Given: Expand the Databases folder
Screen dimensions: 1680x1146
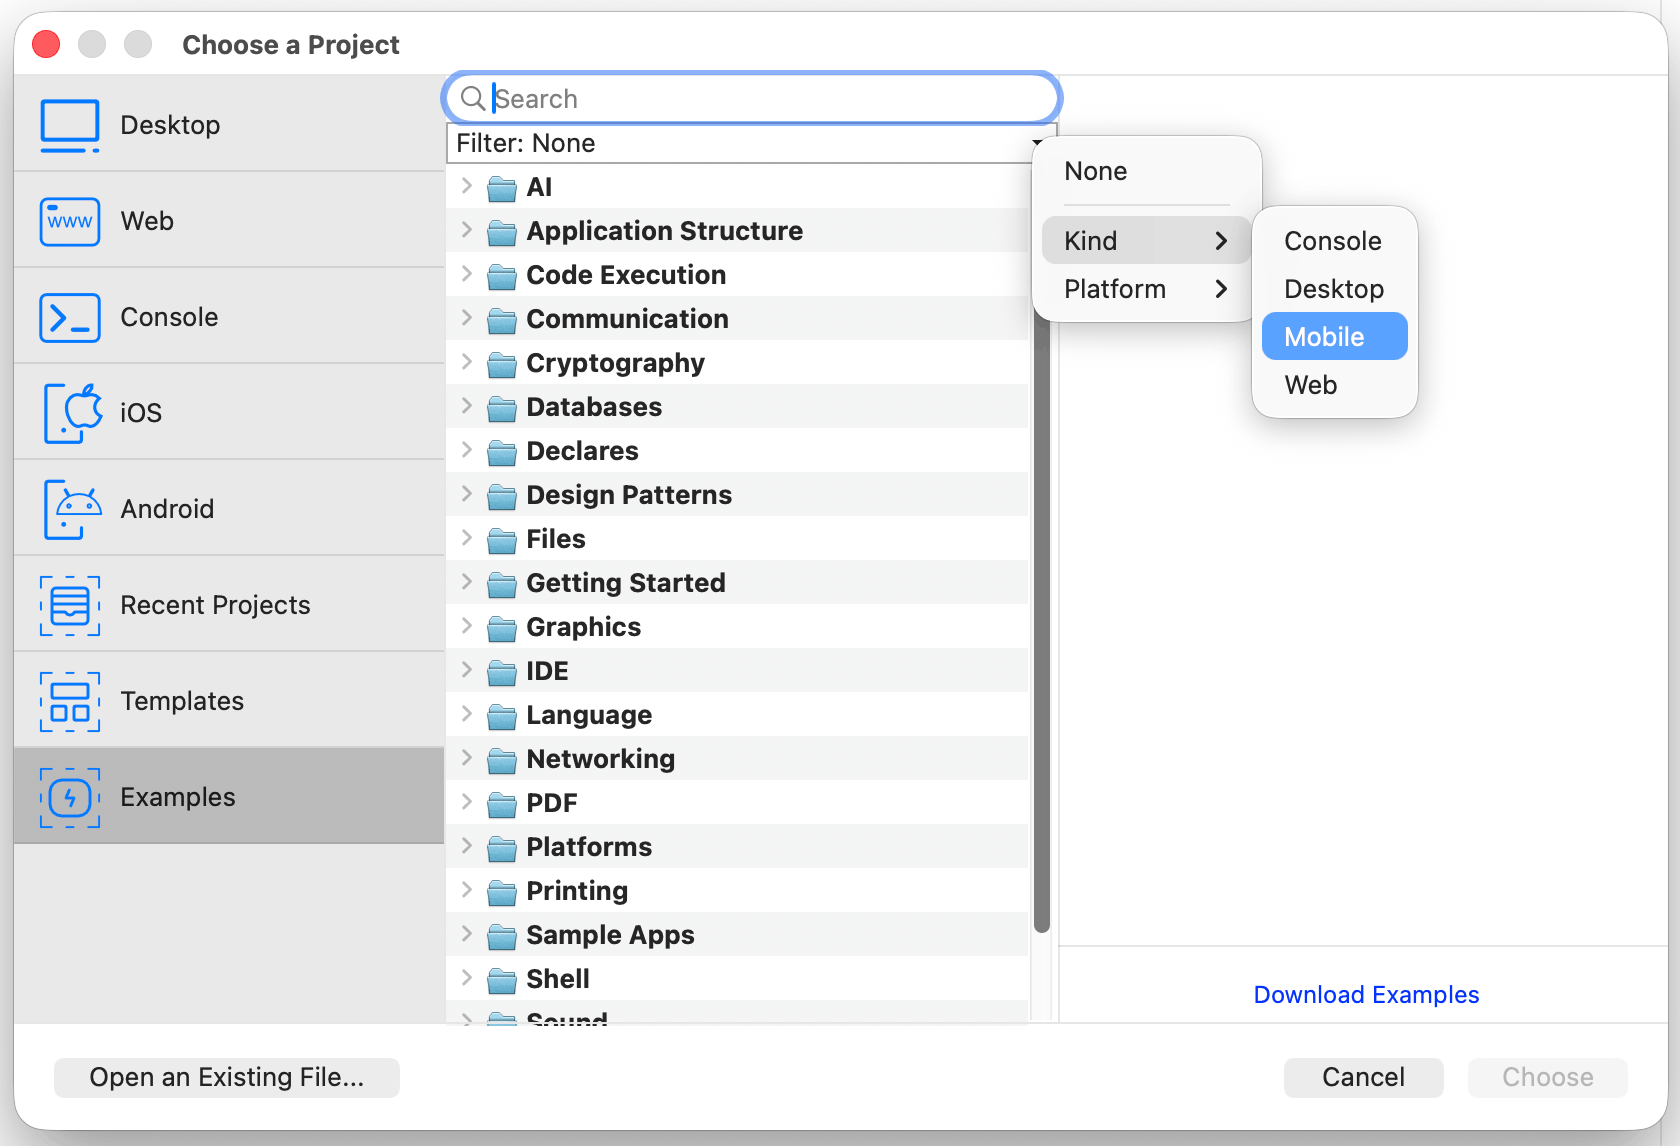Looking at the screenshot, I should pos(467,406).
